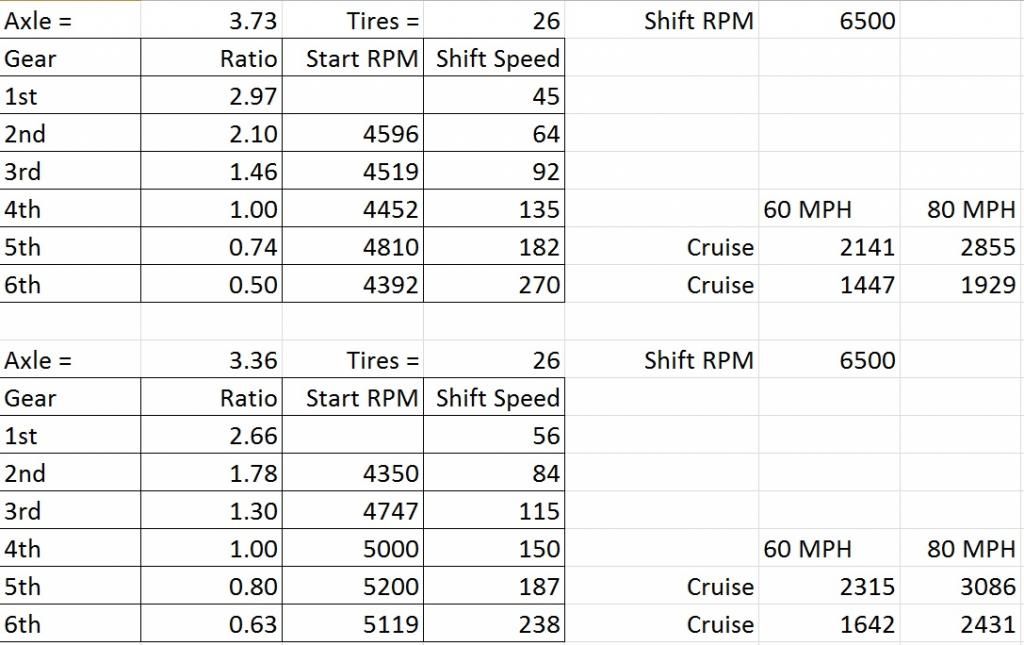The height and width of the screenshot is (645, 1024).
Task: Click the shift speed cell showing 238
Action: (539, 625)
